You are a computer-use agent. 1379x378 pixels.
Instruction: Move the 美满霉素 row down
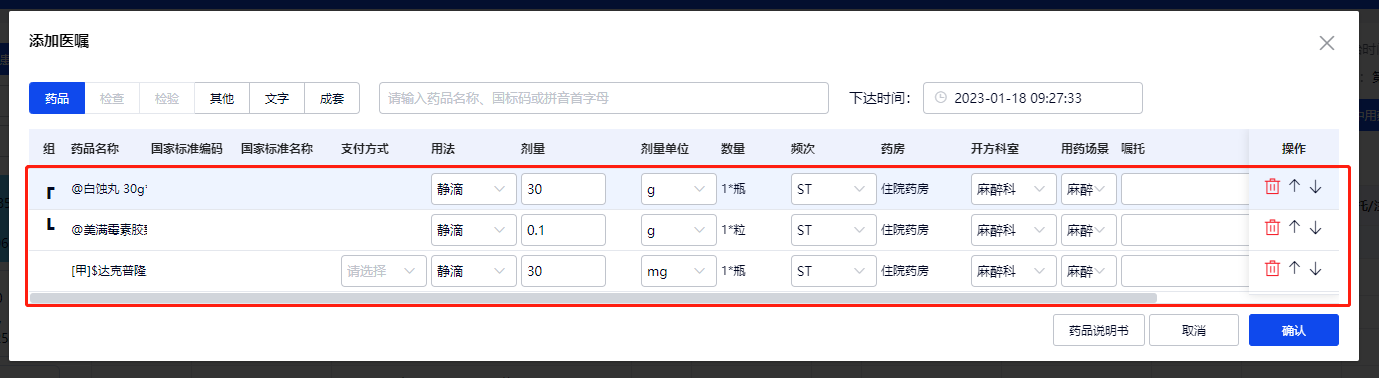(1315, 227)
